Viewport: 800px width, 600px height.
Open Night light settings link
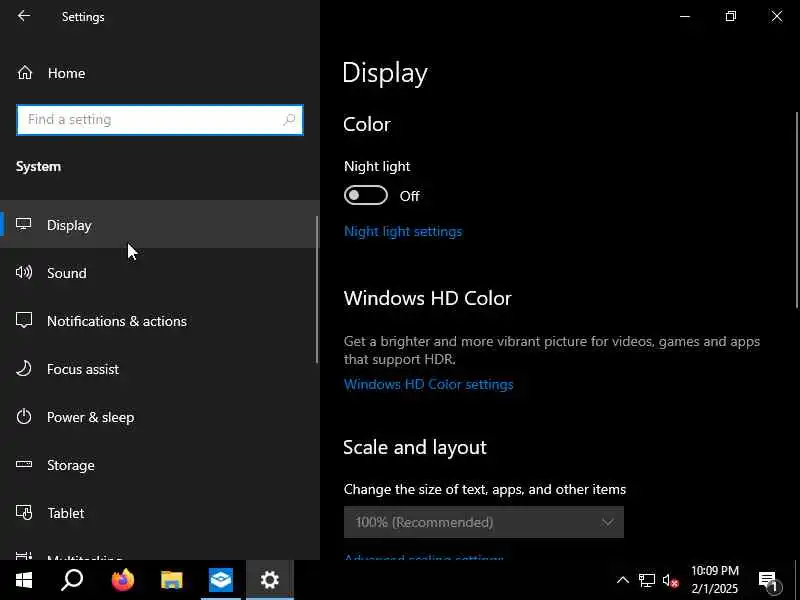[403, 231]
